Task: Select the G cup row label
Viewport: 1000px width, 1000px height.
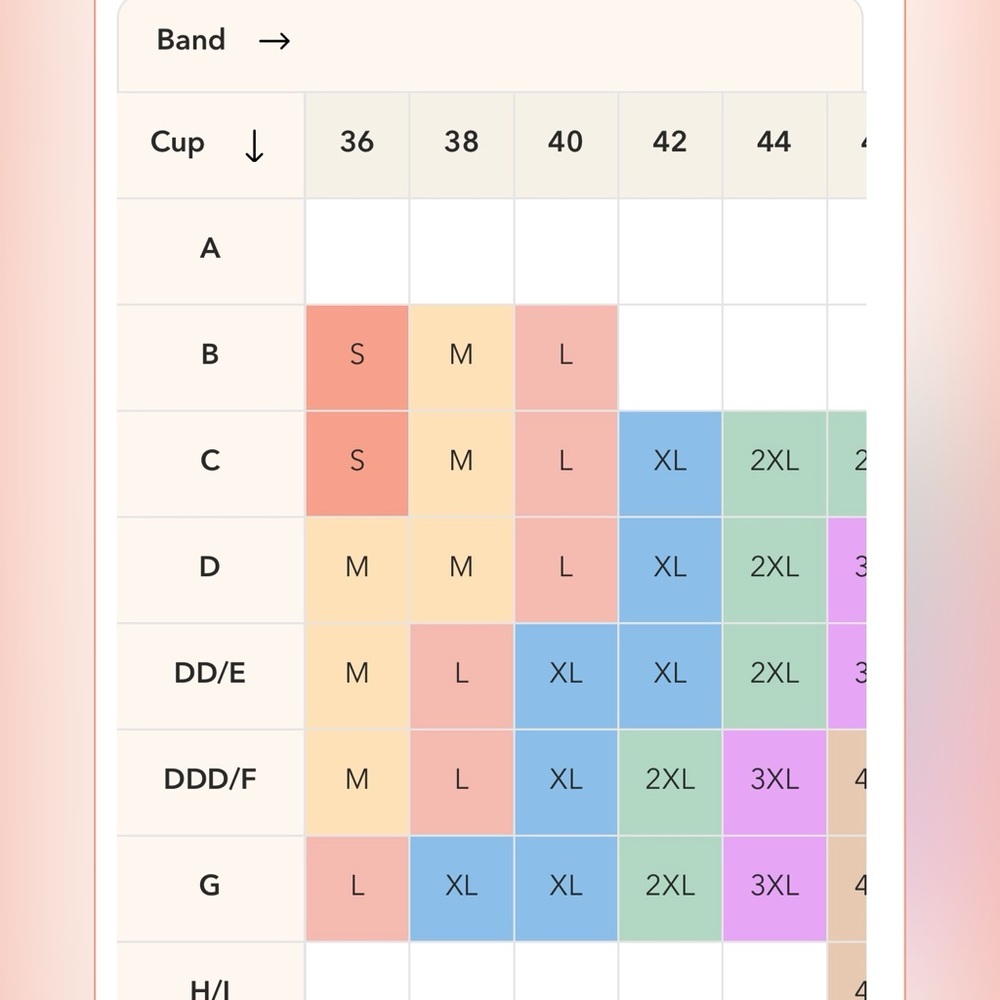Action: (210, 885)
